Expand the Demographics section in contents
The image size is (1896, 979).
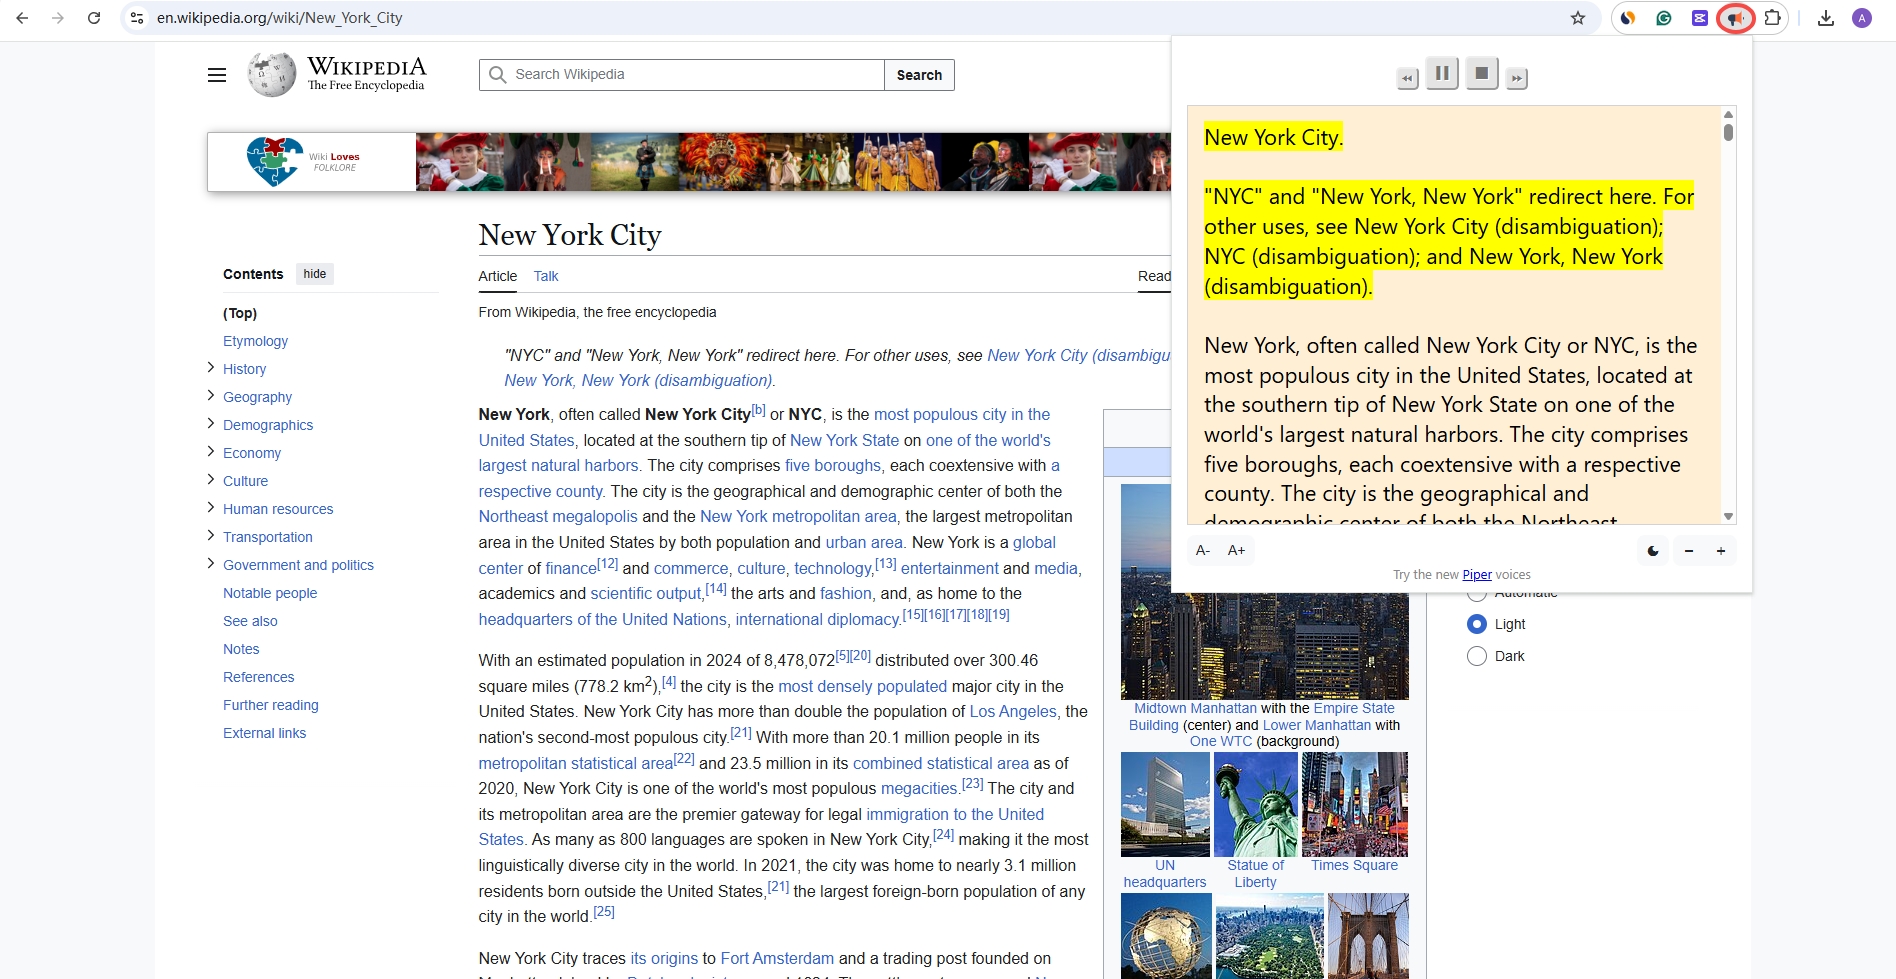(x=211, y=424)
